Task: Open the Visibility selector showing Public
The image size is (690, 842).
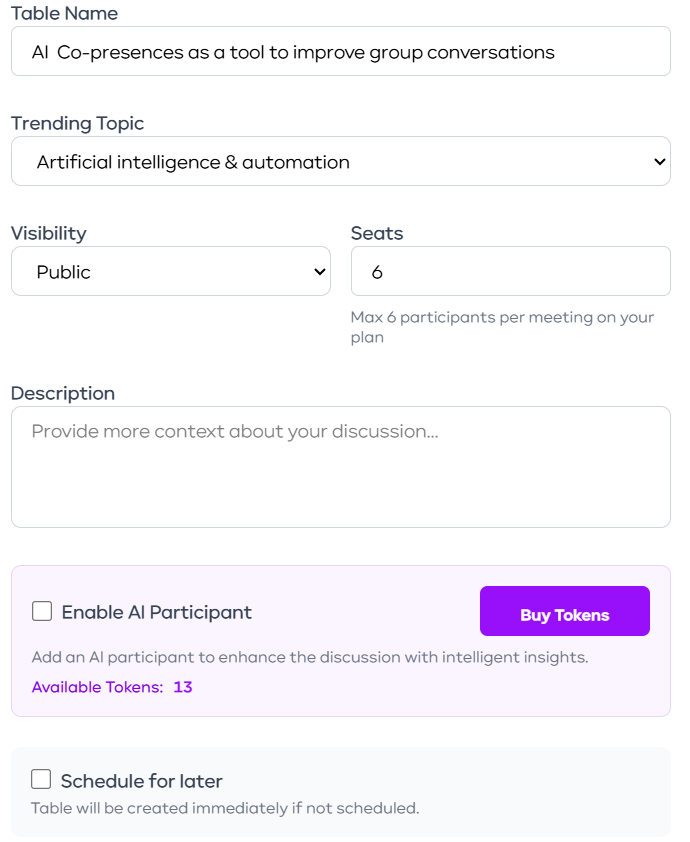Action: (170, 270)
